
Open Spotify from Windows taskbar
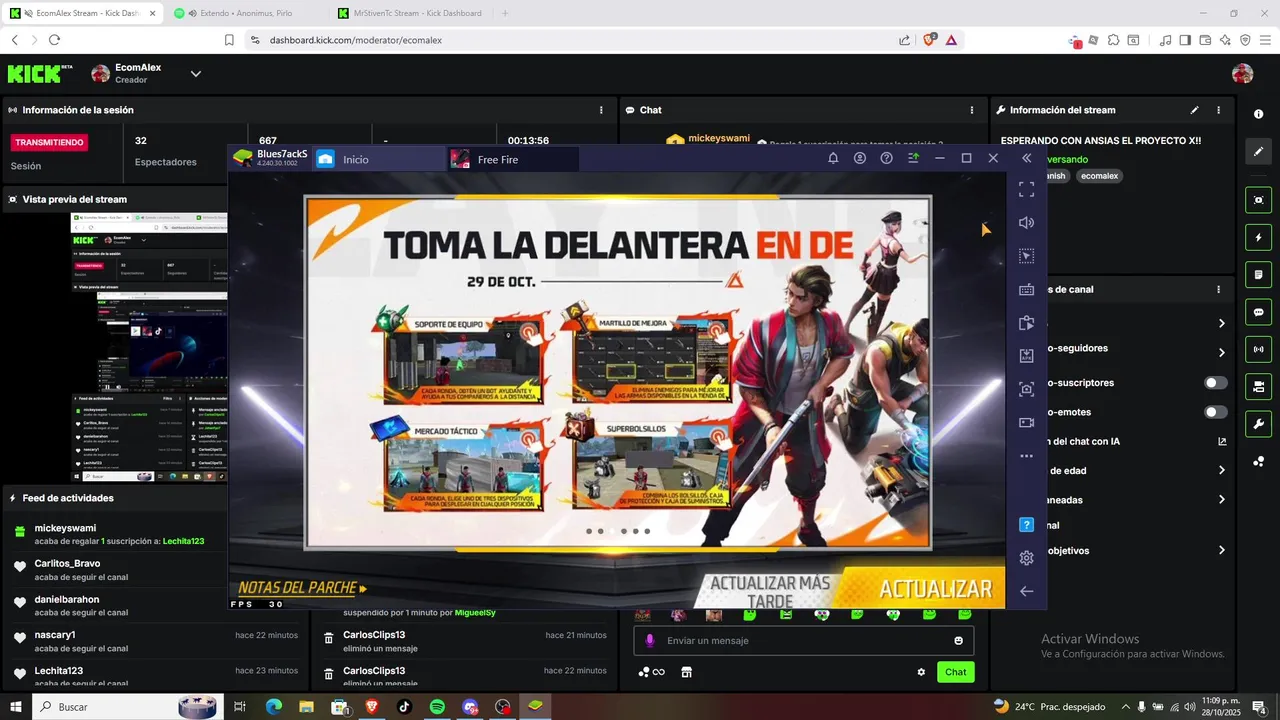click(437, 706)
